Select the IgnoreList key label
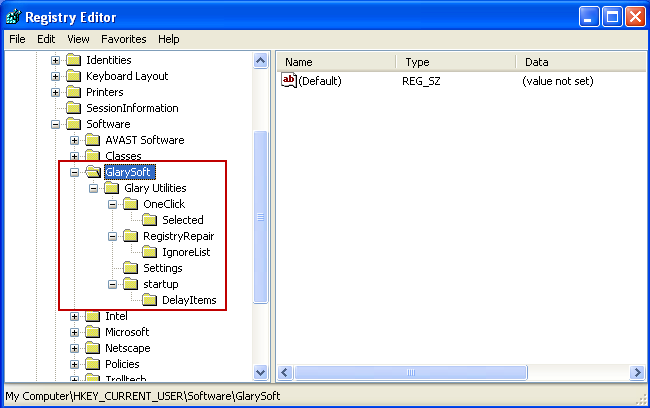The image size is (650, 408). [x=186, y=252]
